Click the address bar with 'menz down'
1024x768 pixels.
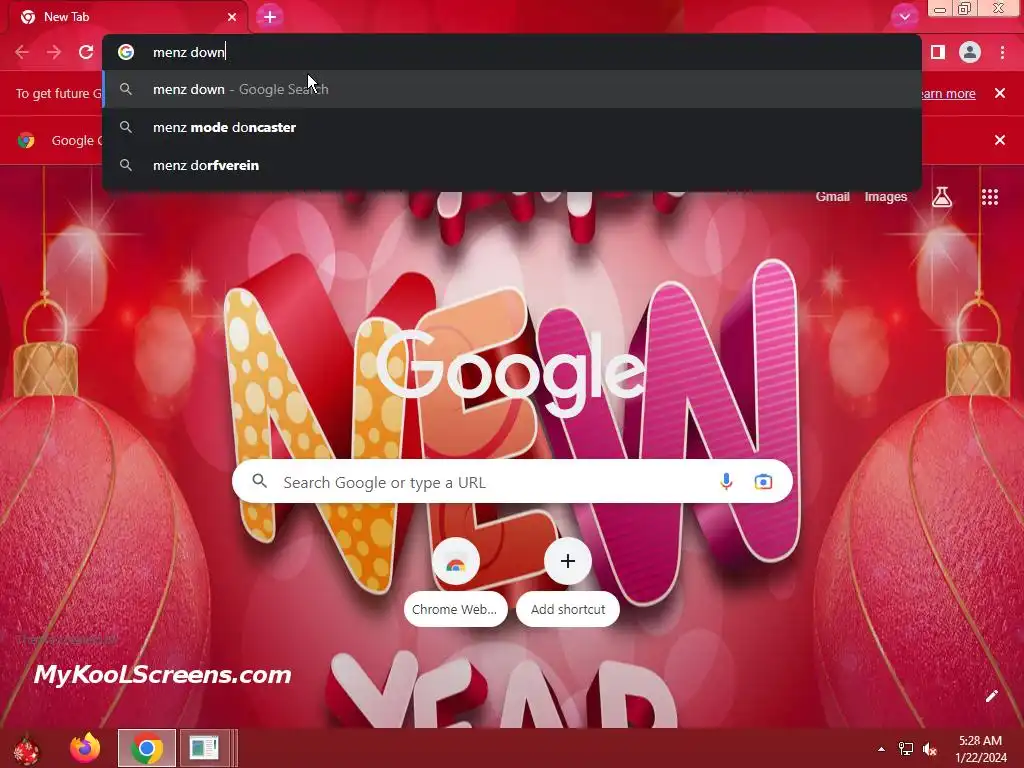(512, 52)
